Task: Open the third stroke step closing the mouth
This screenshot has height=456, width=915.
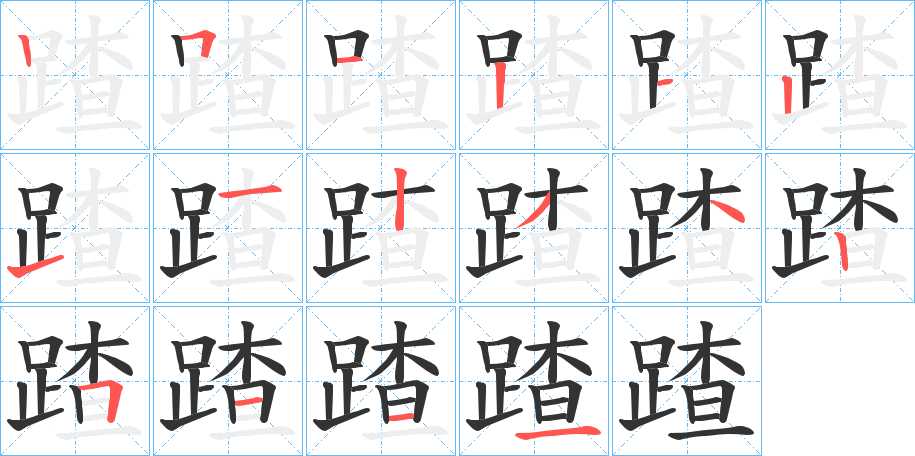Action: pyautogui.click(x=381, y=75)
